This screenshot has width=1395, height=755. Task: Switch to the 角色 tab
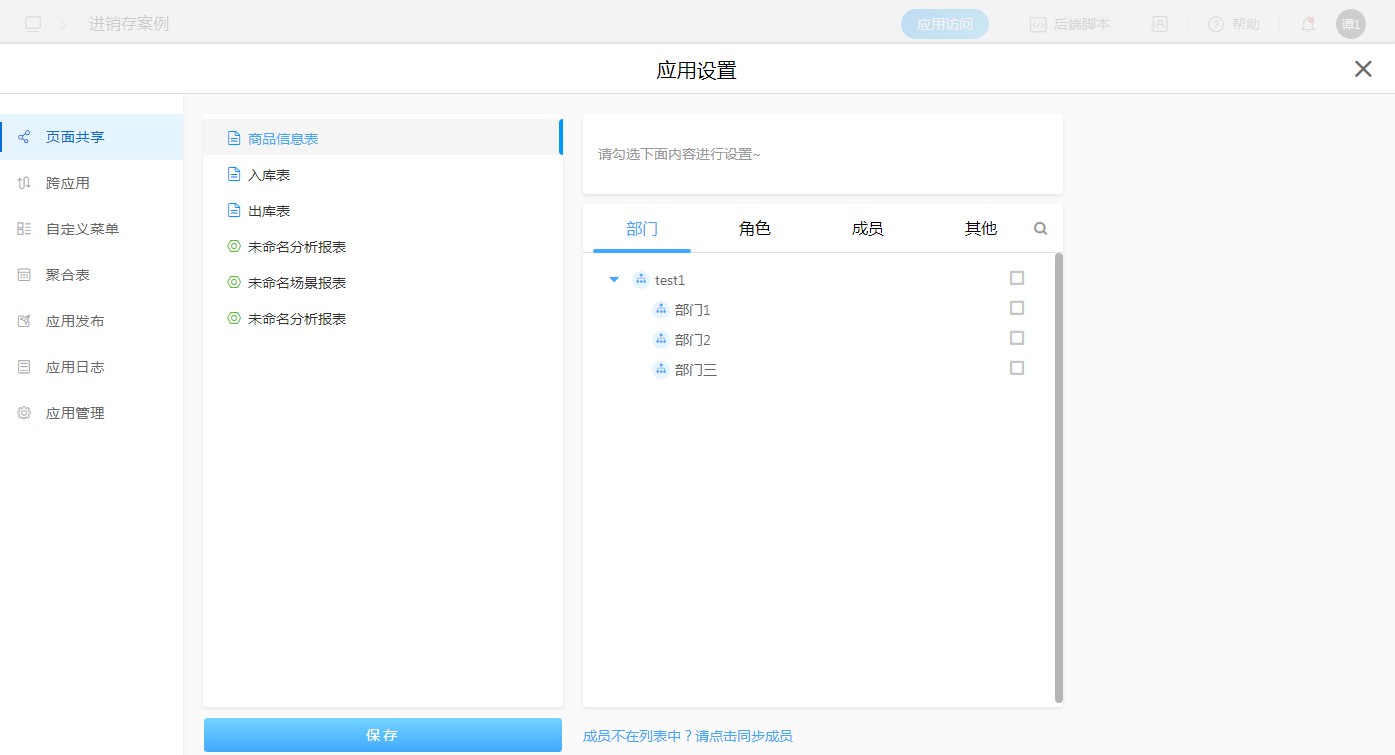coord(754,229)
